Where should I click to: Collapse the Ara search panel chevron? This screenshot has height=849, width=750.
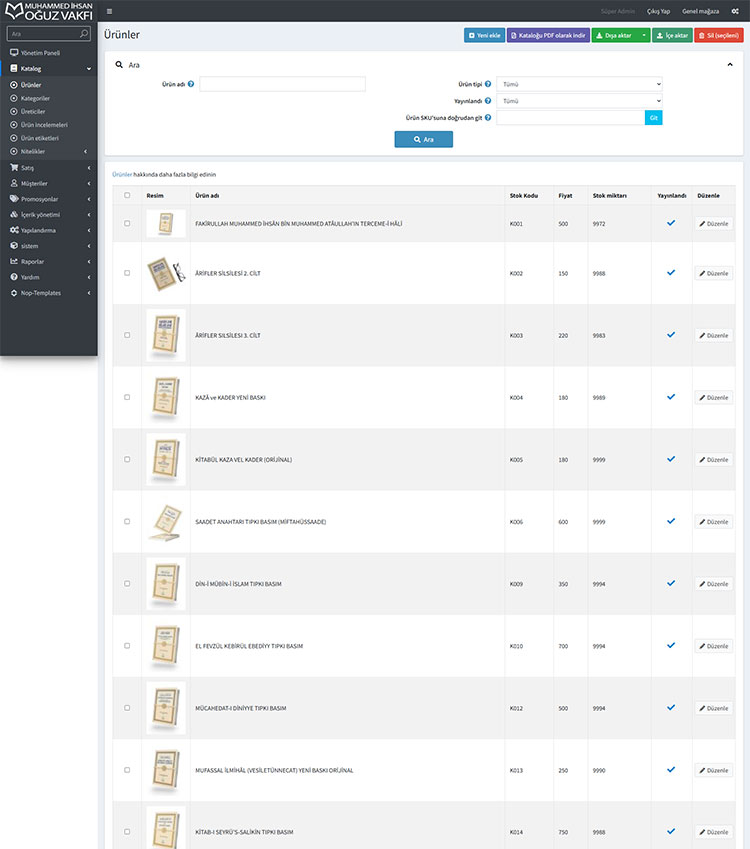coord(730,64)
